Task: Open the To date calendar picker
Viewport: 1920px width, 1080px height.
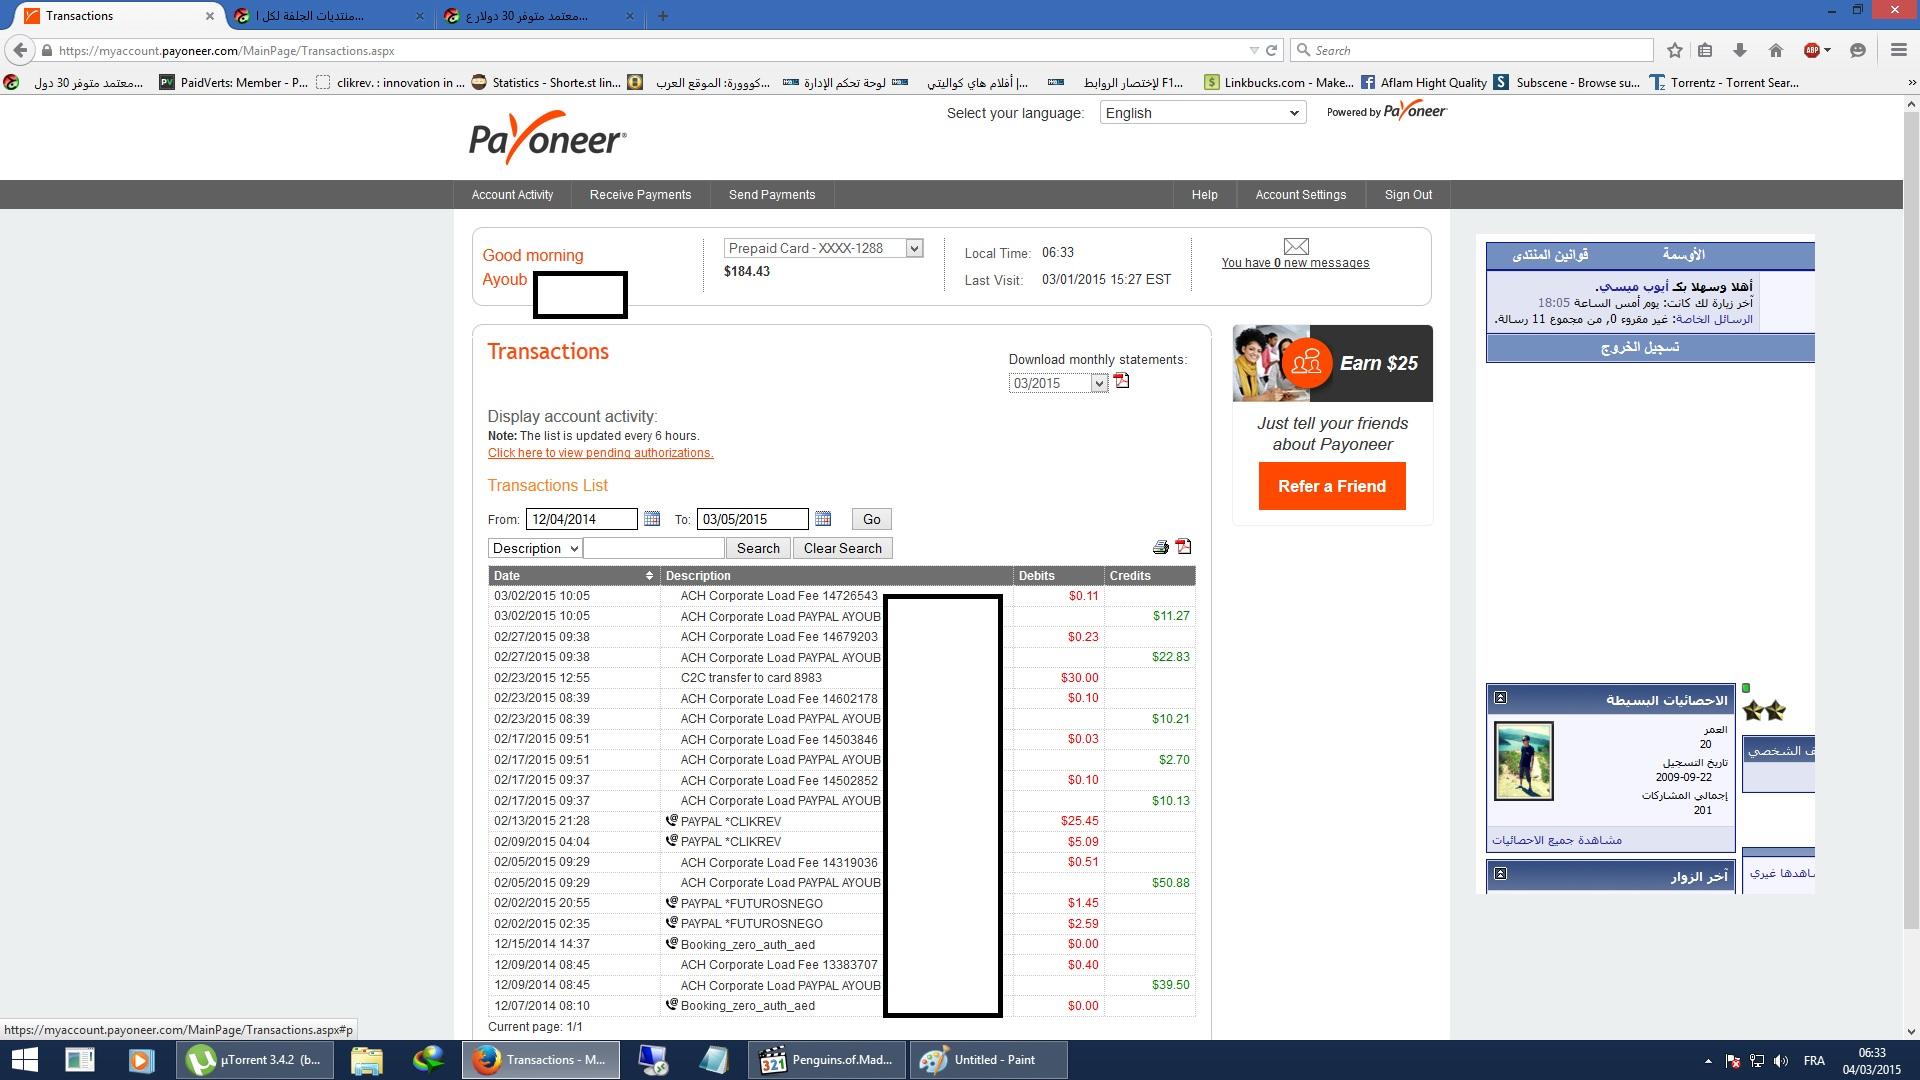Action: [x=823, y=519]
